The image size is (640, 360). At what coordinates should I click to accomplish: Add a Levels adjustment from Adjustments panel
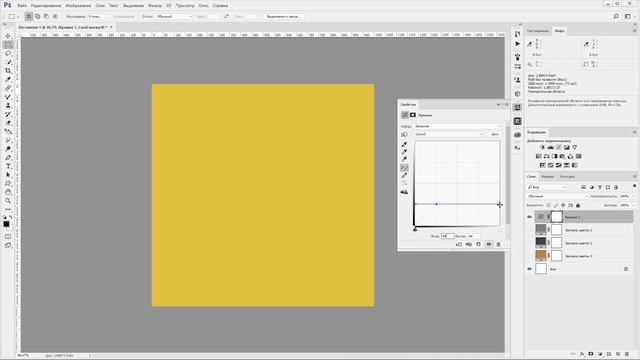pyautogui.click(x=551, y=147)
